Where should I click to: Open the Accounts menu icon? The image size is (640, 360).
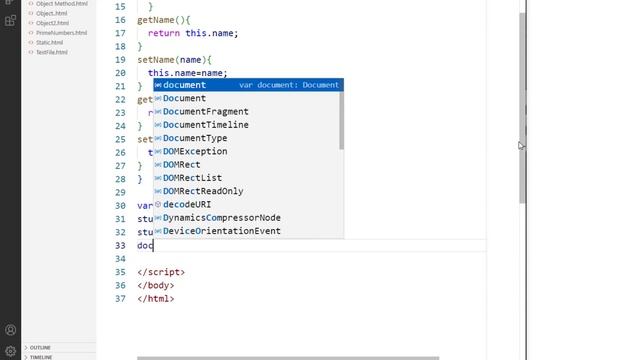pyautogui.click(x=11, y=330)
